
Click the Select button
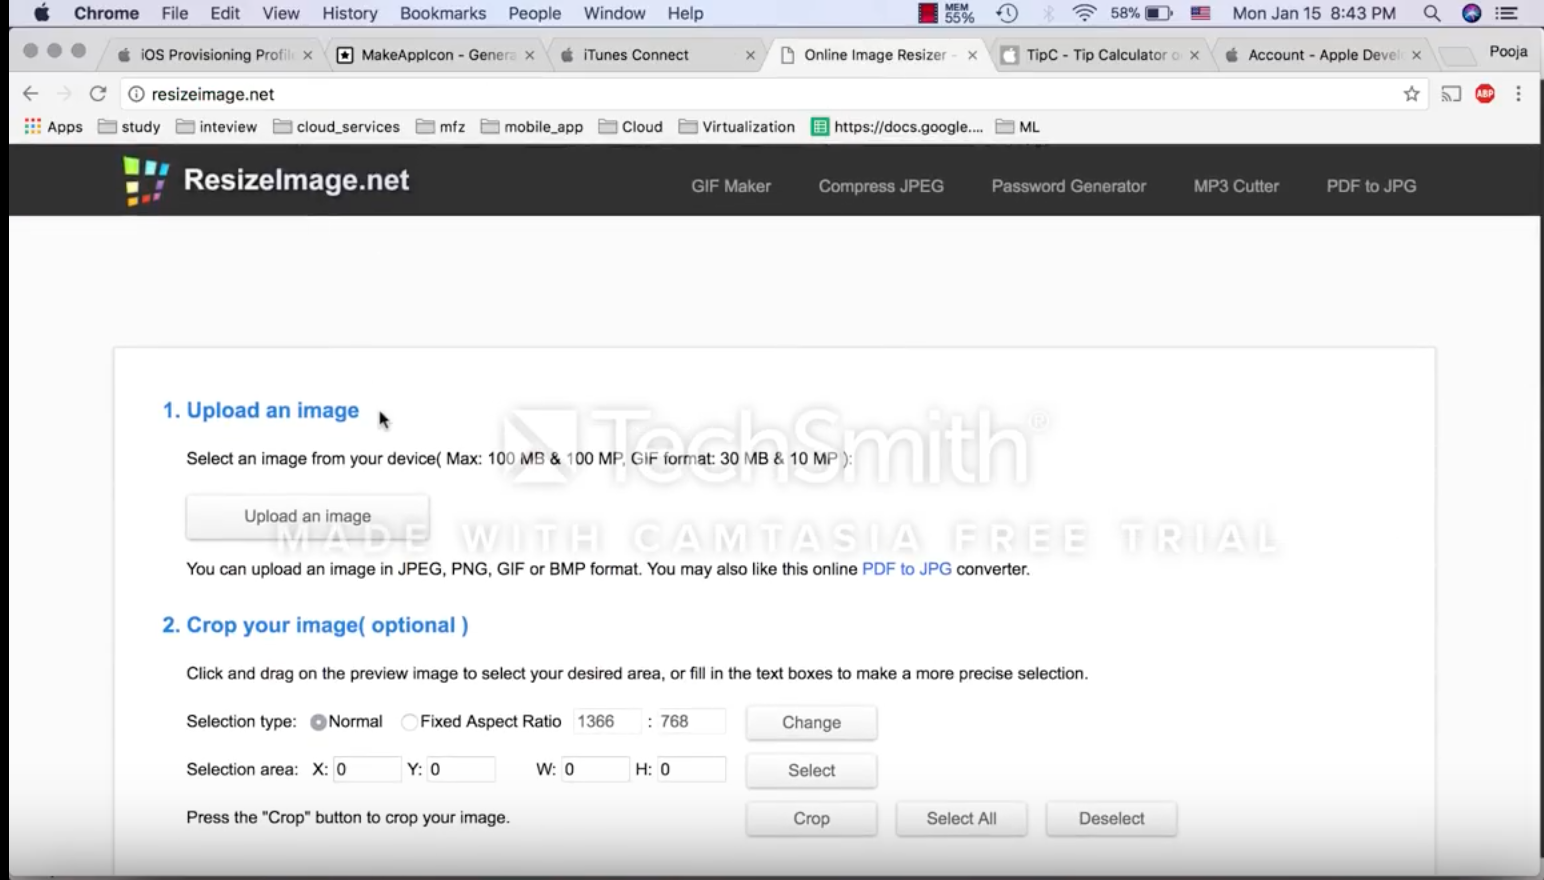[x=811, y=771]
